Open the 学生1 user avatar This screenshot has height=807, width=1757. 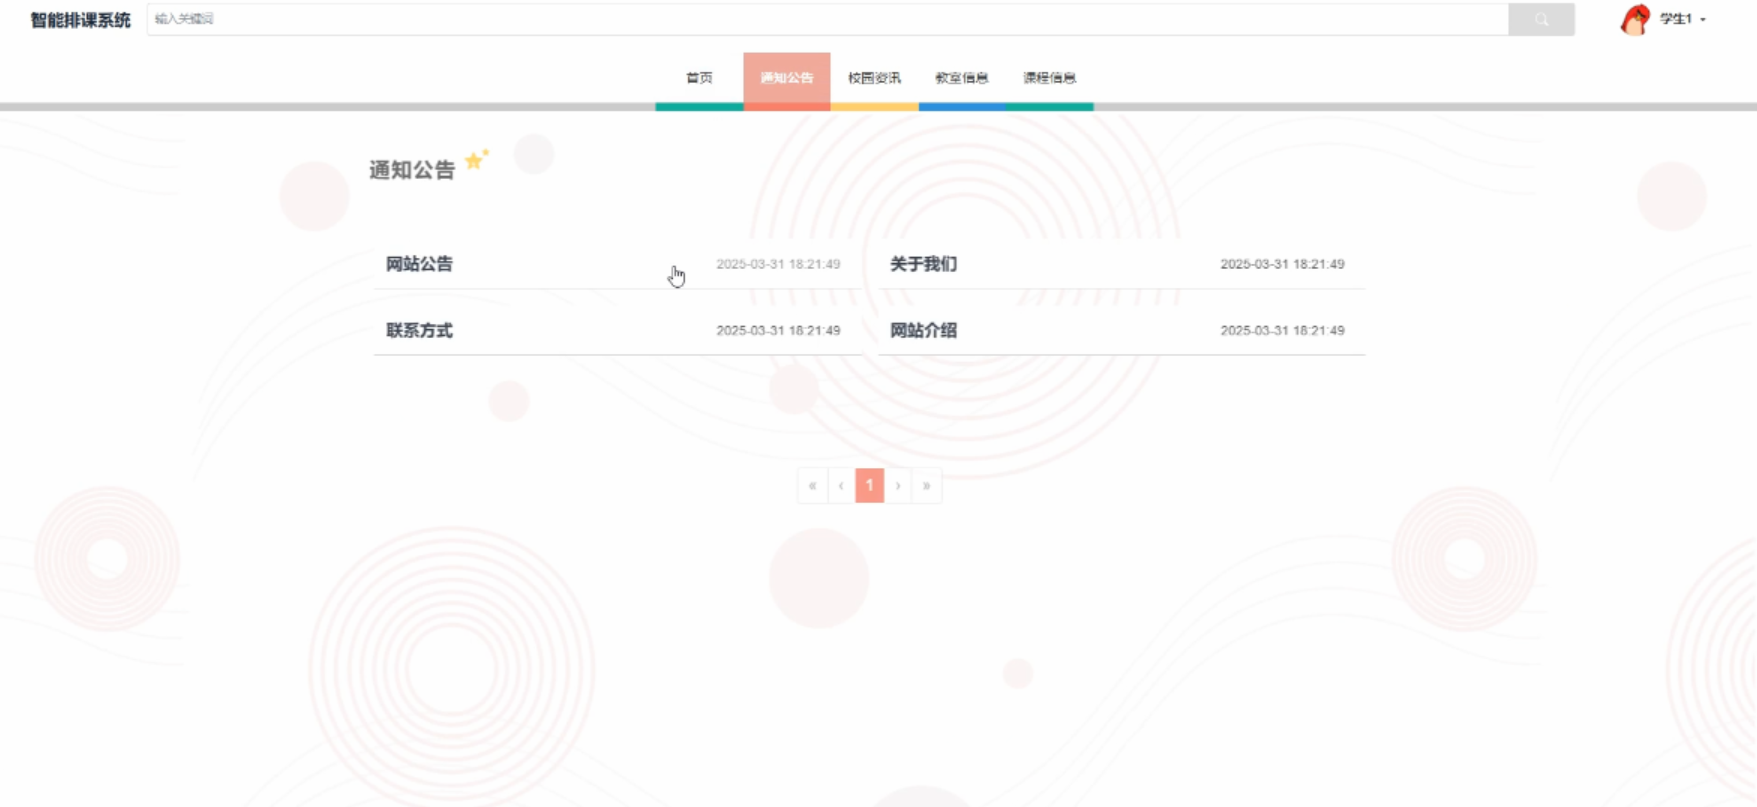[x=1635, y=19]
